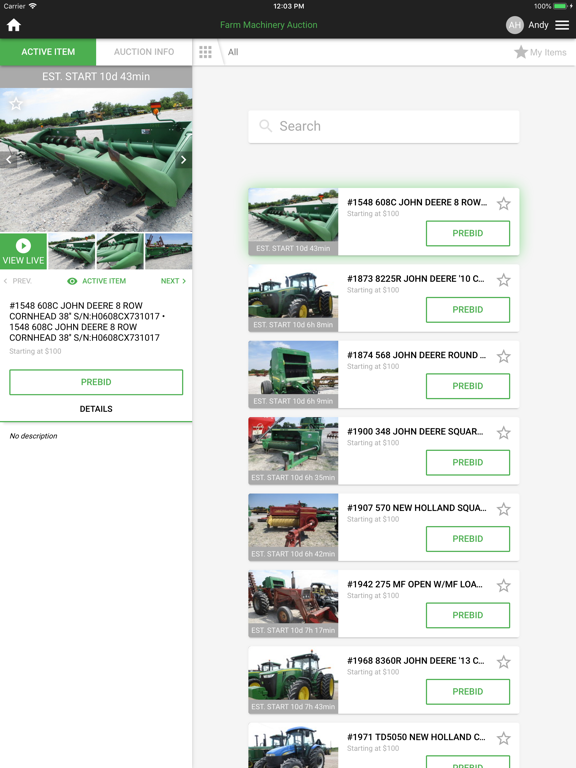Switch to the Auction Info tab

[x=144, y=52]
